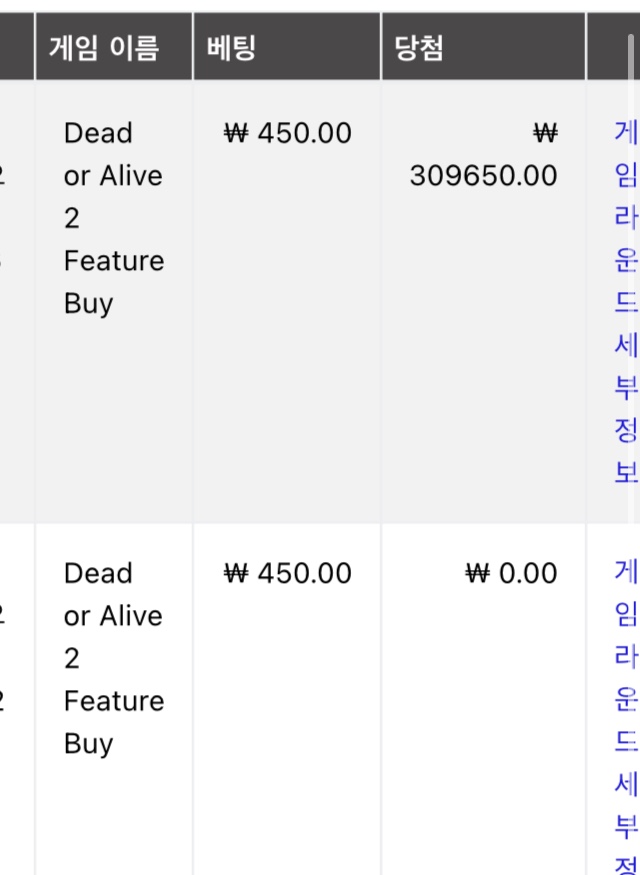Click the ₩ symbol above 309650.00
Image resolution: width=640 pixels, height=875 pixels.
545,133
